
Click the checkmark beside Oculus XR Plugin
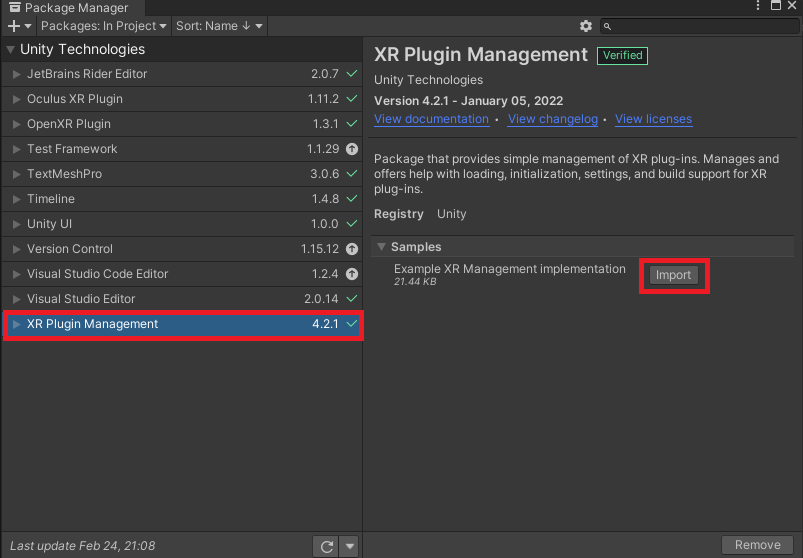coord(352,99)
